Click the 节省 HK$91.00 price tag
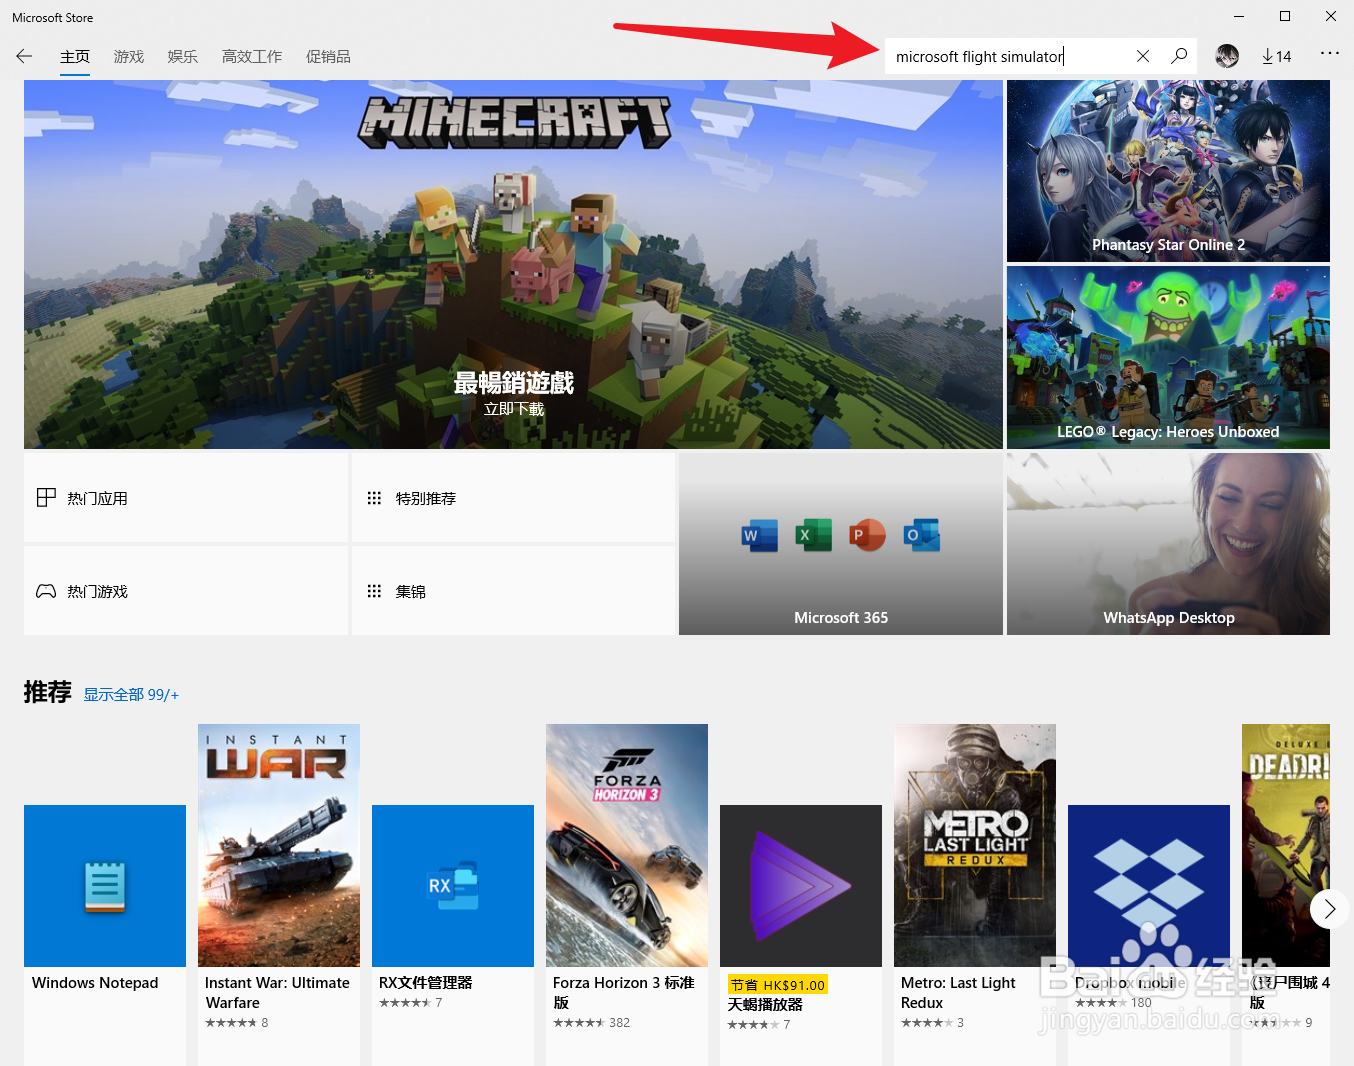 (777, 985)
